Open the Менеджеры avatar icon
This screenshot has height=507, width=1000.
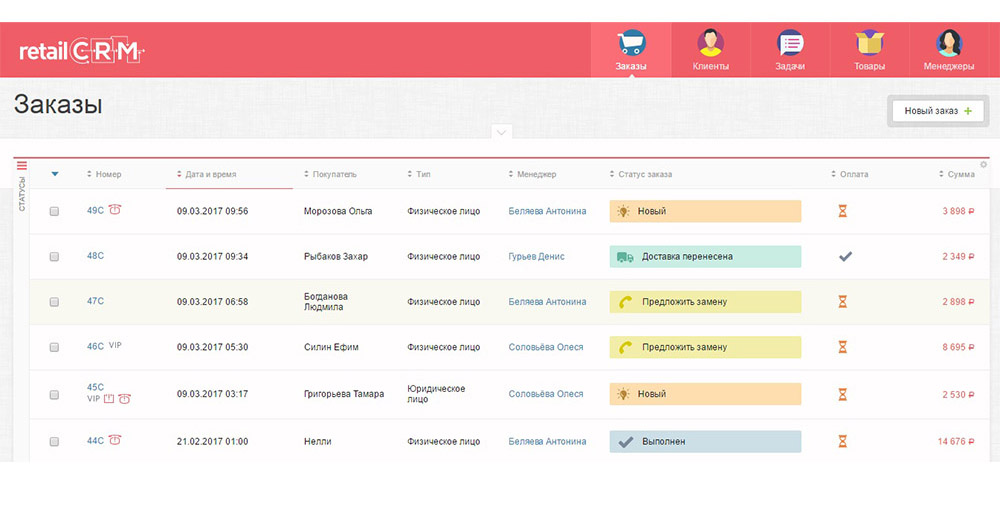click(x=948, y=44)
